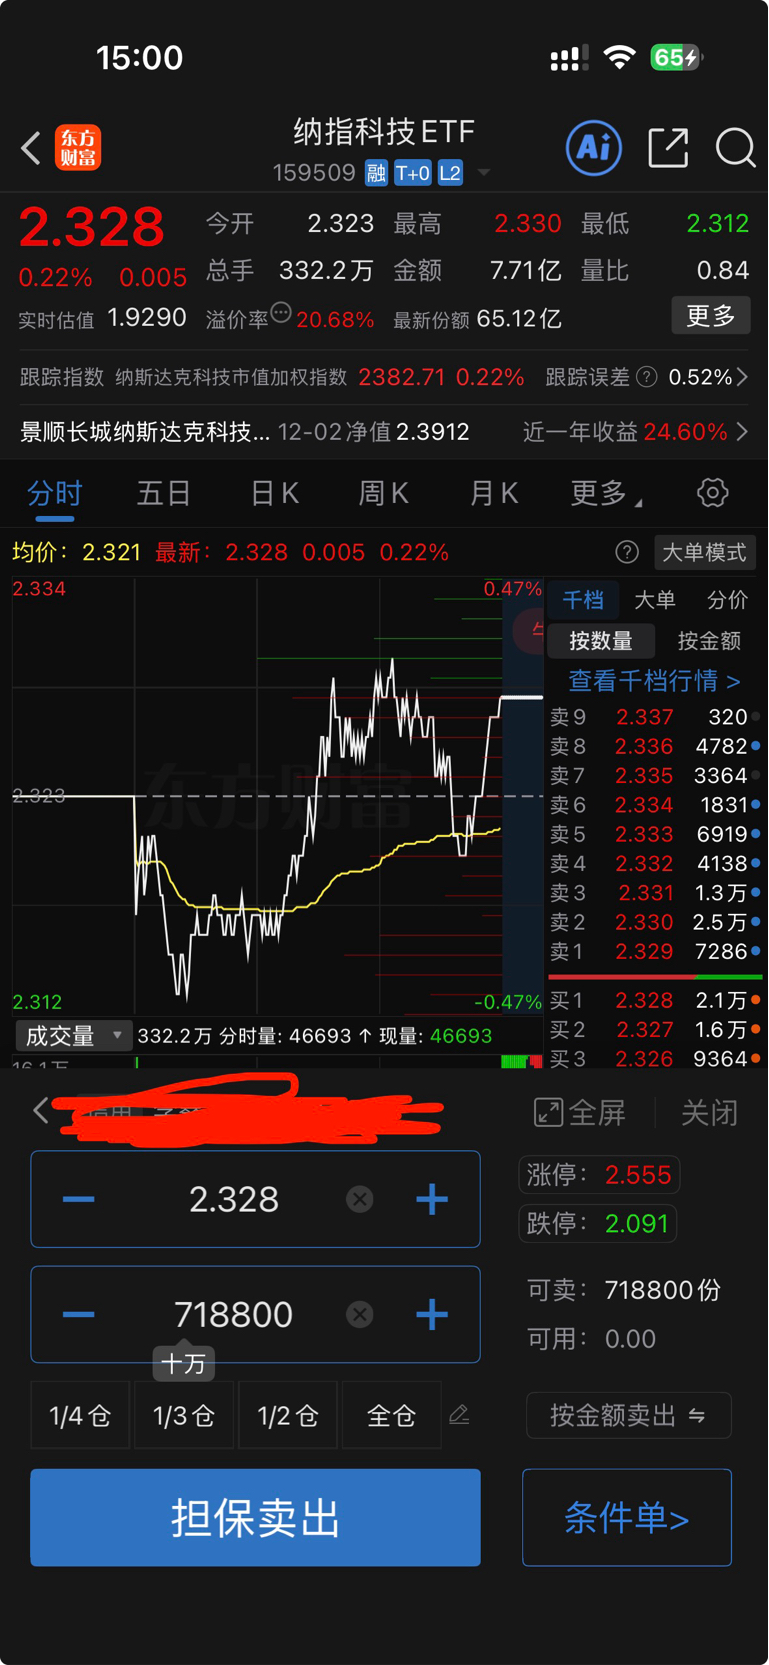
Task: Open the search magnifier icon
Action: click(x=735, y=148)
